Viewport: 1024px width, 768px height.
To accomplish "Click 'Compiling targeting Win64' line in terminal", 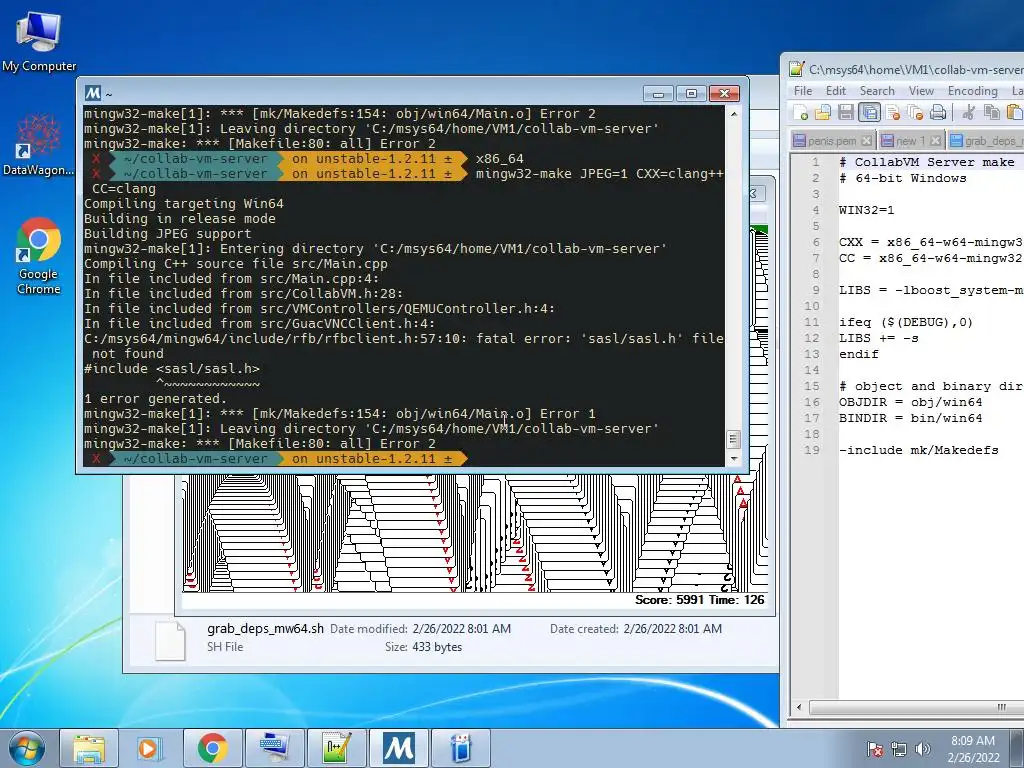I will [x=184, y=204].
